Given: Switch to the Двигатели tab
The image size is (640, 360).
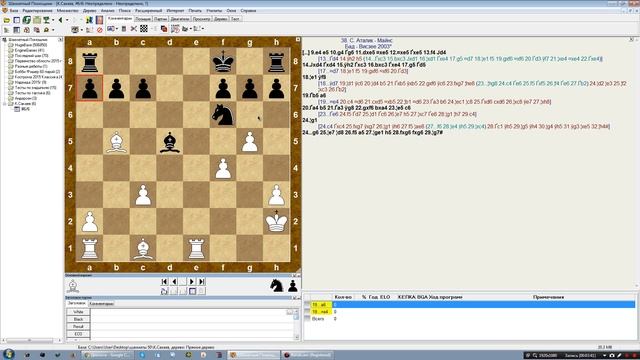Looking at the screenshot, I should [x=180, y=19].
